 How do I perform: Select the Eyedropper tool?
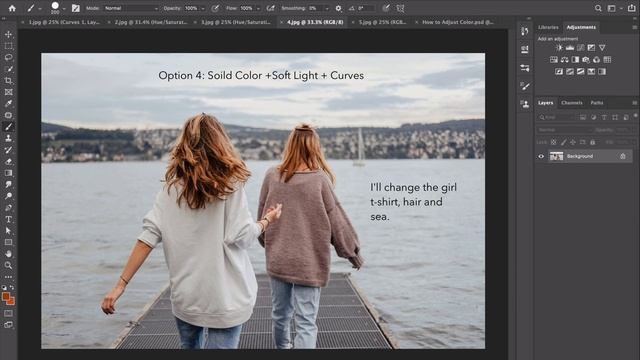pos(8,104)
